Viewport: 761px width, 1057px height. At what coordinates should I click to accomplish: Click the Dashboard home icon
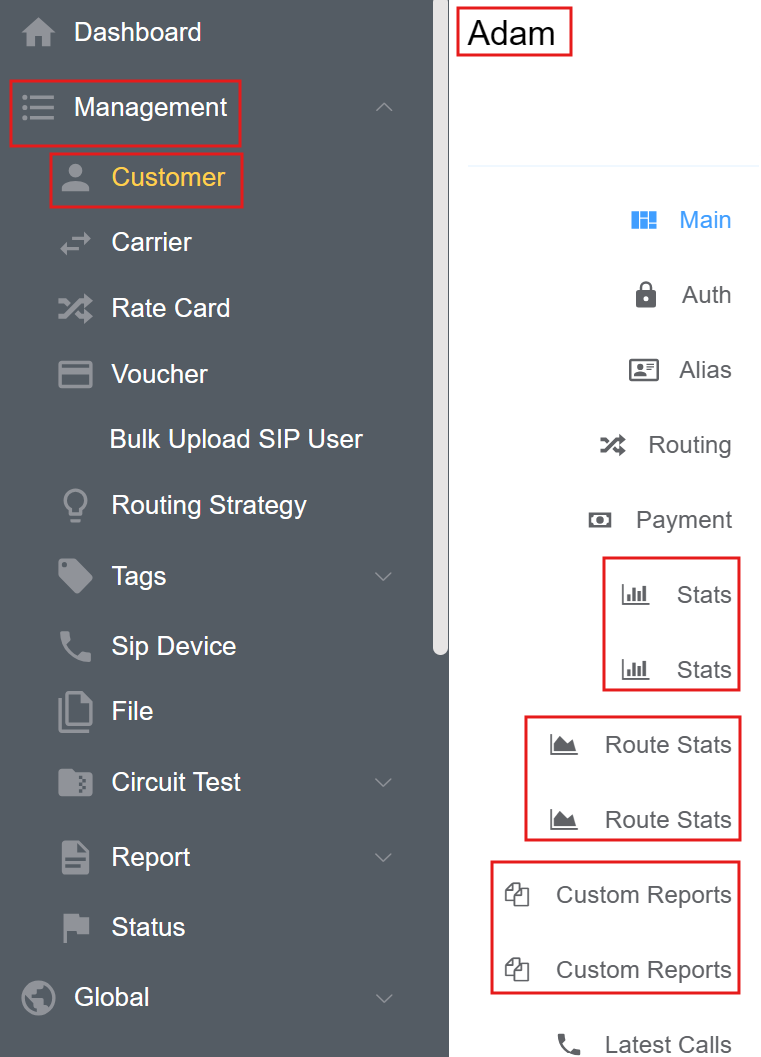coord(39,33)
